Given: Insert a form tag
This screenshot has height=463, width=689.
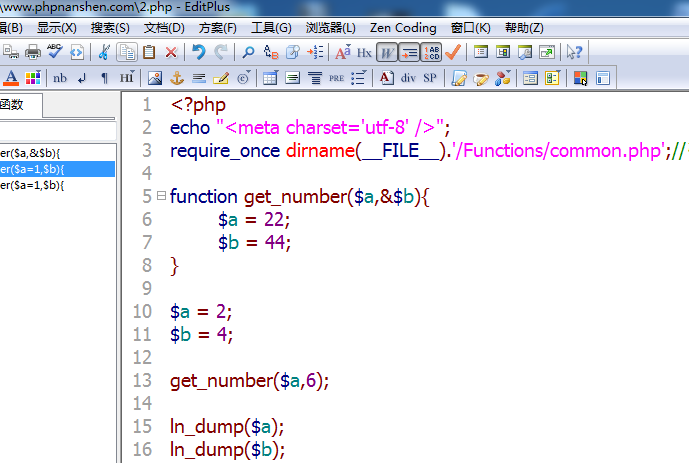Looking at the screenshot, I should pos(530,78).
